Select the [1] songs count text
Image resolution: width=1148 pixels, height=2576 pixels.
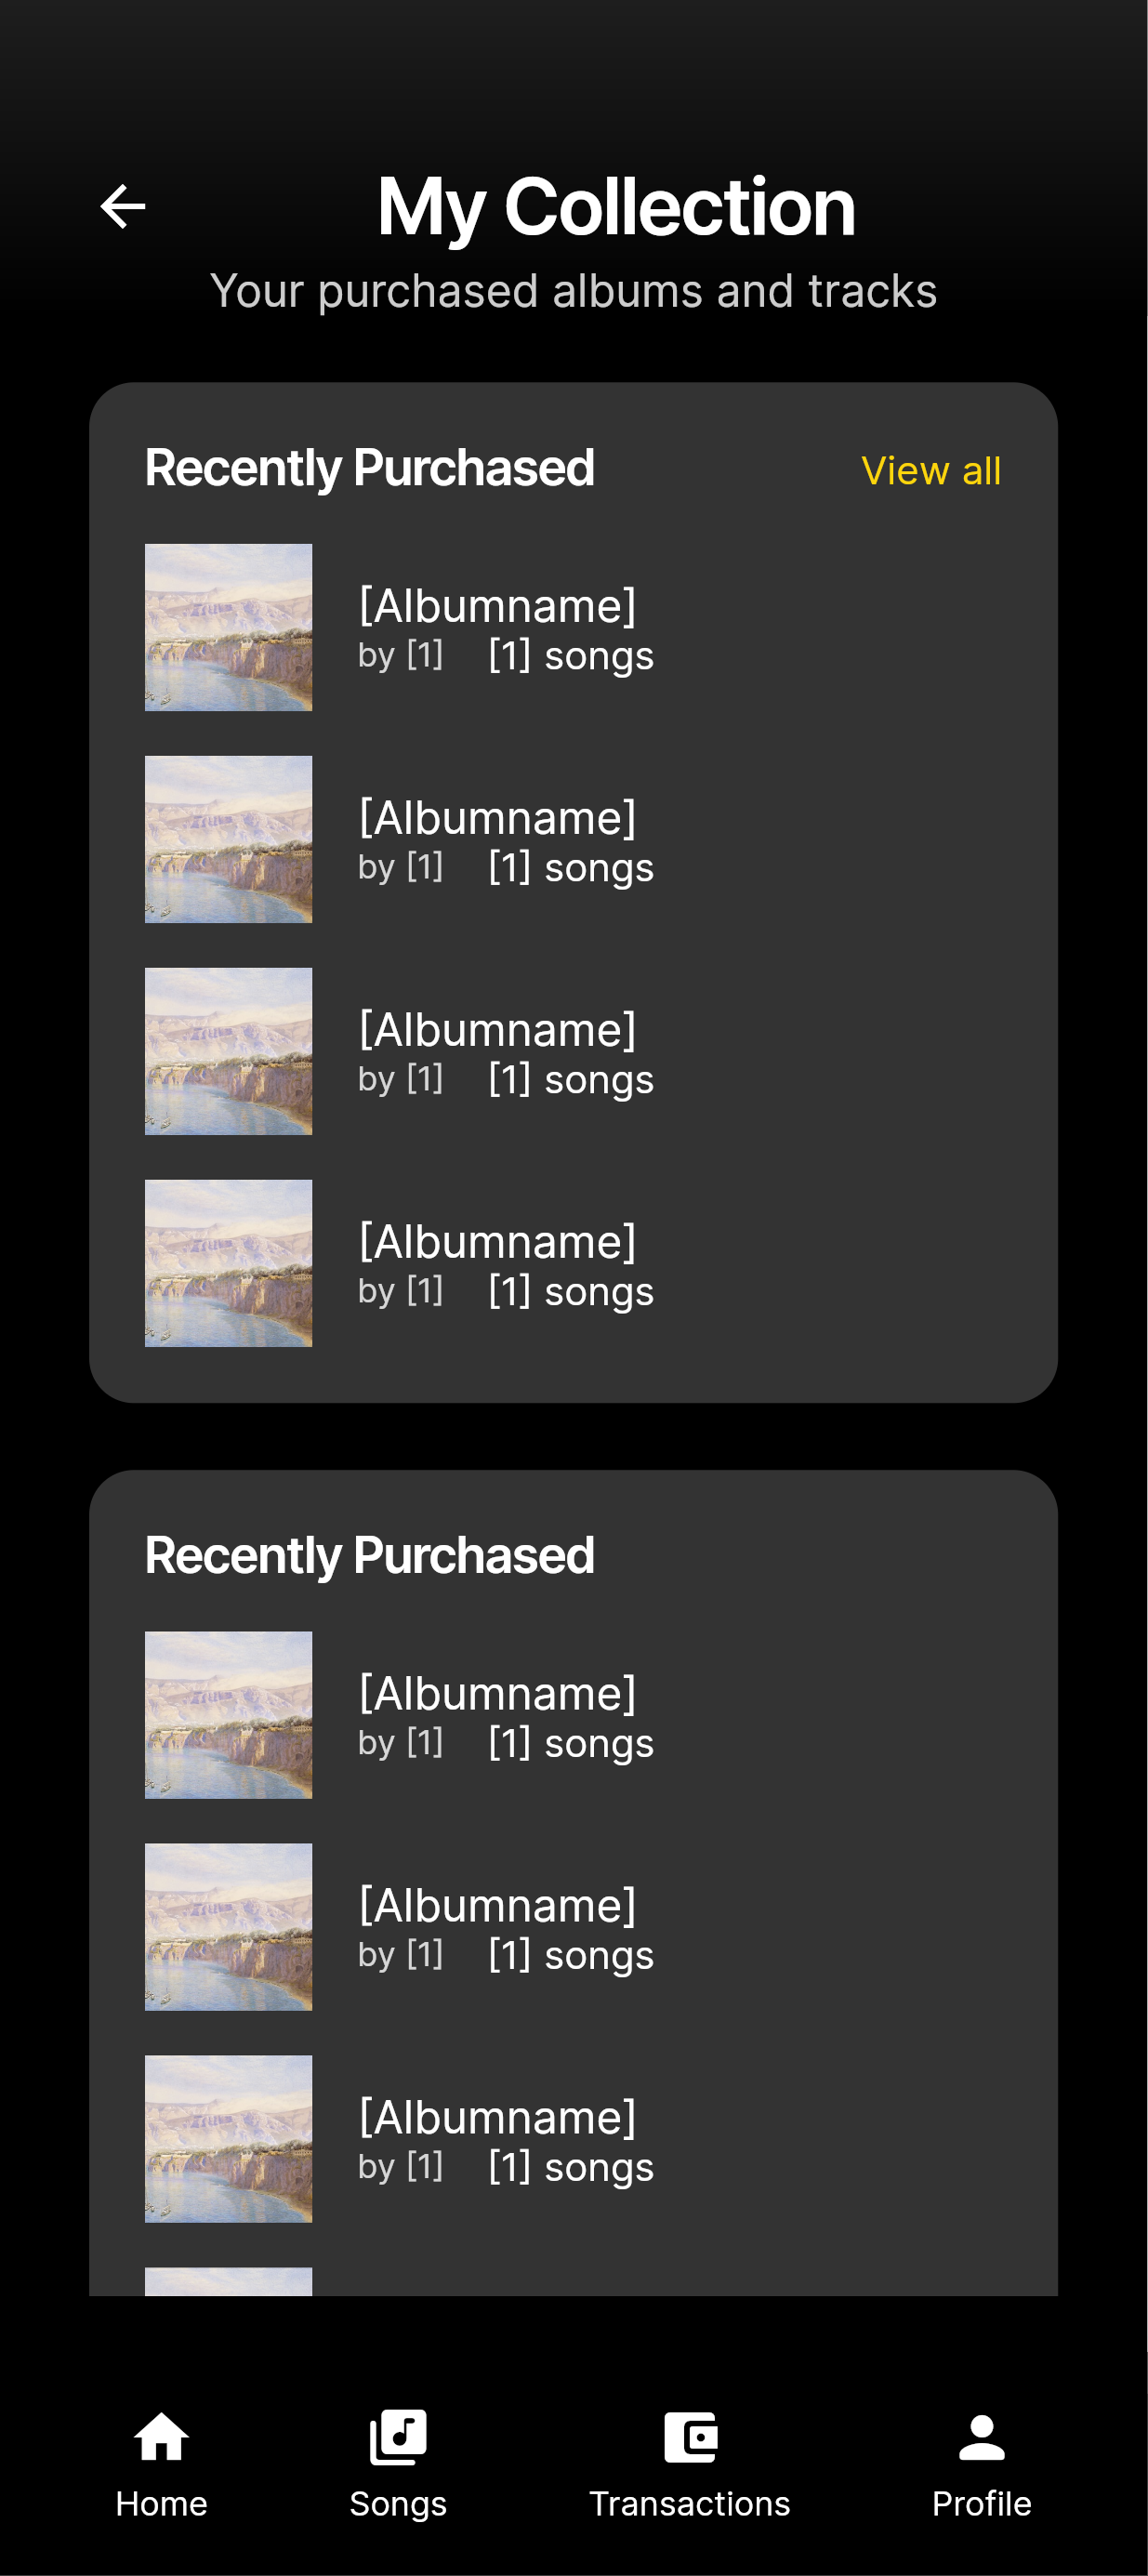coord(569,656)
